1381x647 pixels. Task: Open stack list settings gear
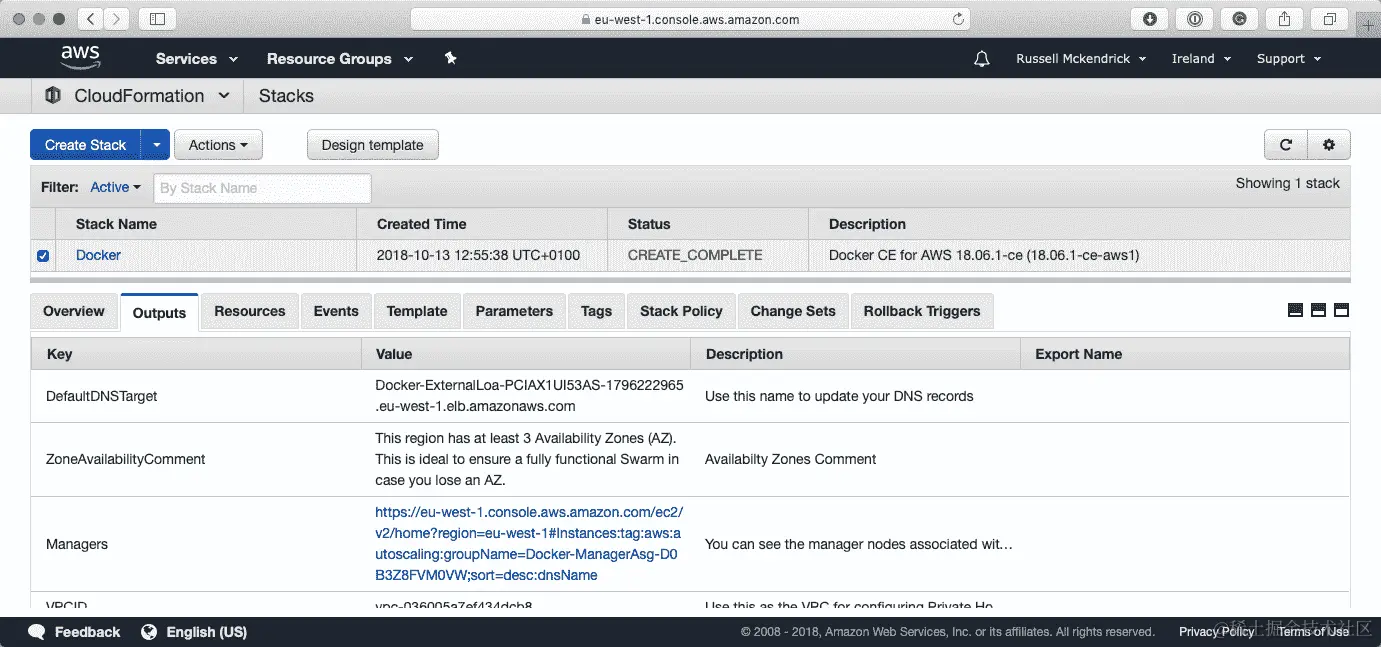click(x=1329, y=145)
